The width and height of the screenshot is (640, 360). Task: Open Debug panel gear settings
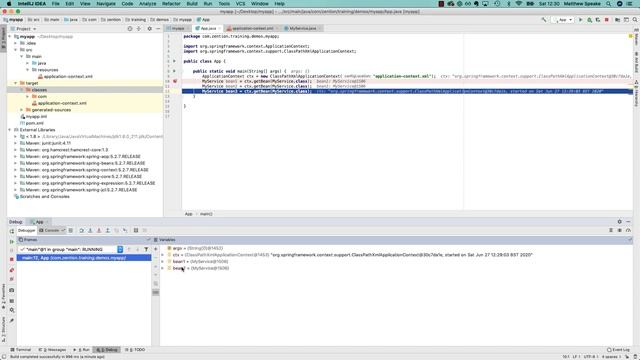point(620,222)
